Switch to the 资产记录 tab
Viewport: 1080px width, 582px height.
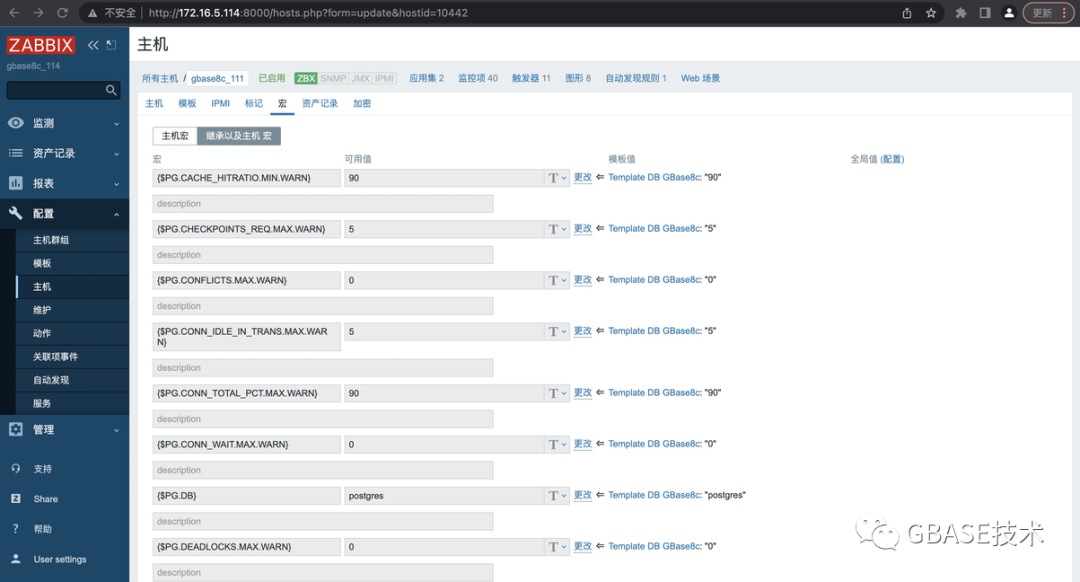click(x=320, y=103)
